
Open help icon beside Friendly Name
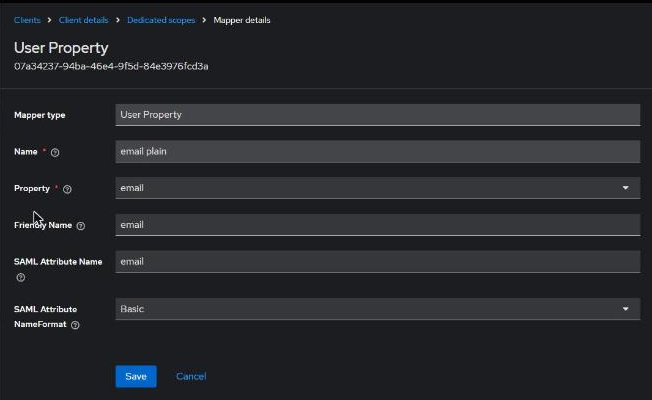point(81,226)
